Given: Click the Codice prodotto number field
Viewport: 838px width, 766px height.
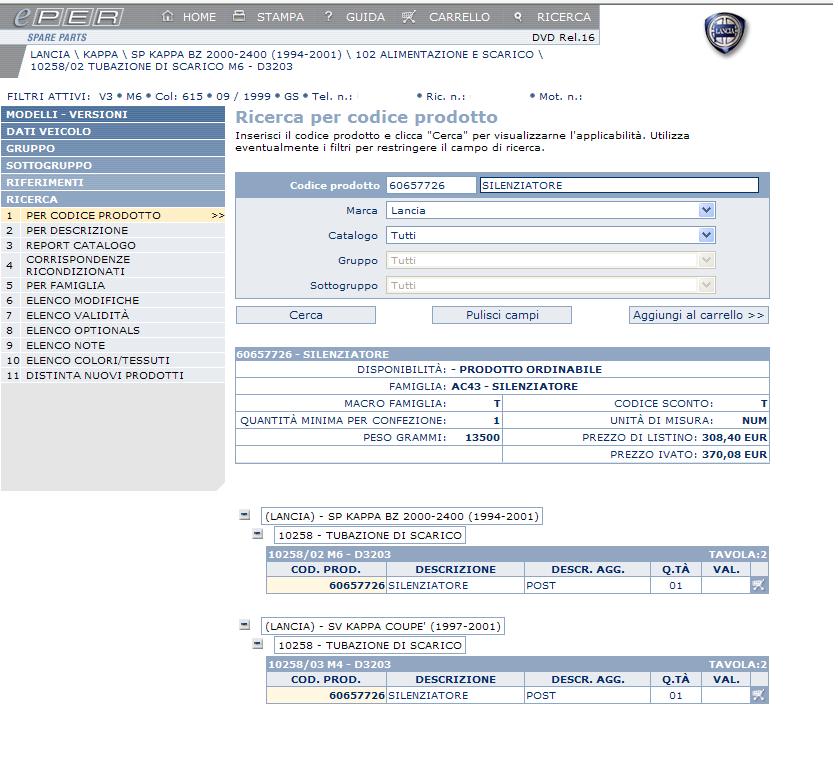Looking at the screenshot, I should (431, 185).
